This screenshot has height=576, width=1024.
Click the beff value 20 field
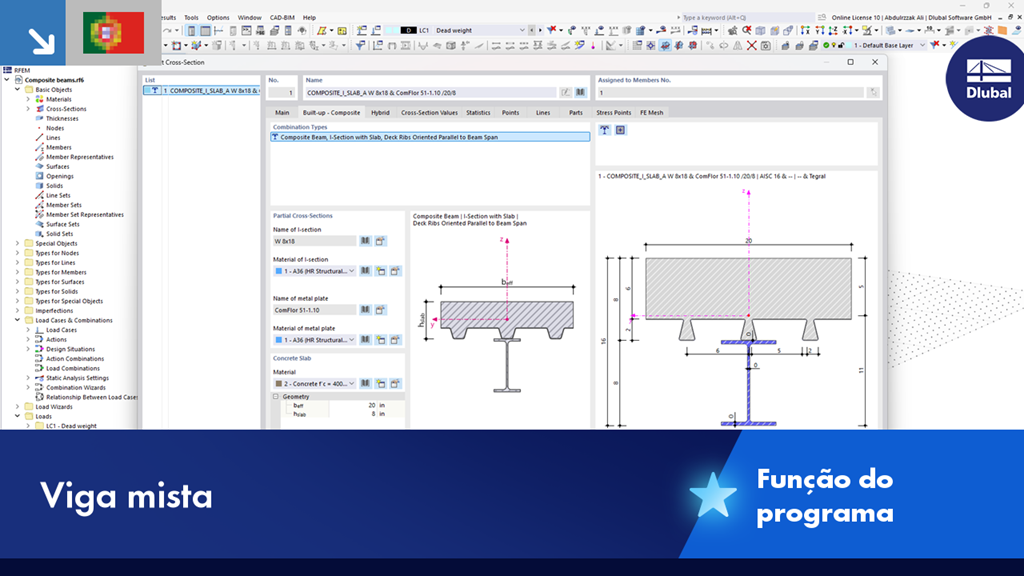coord(353,406)
